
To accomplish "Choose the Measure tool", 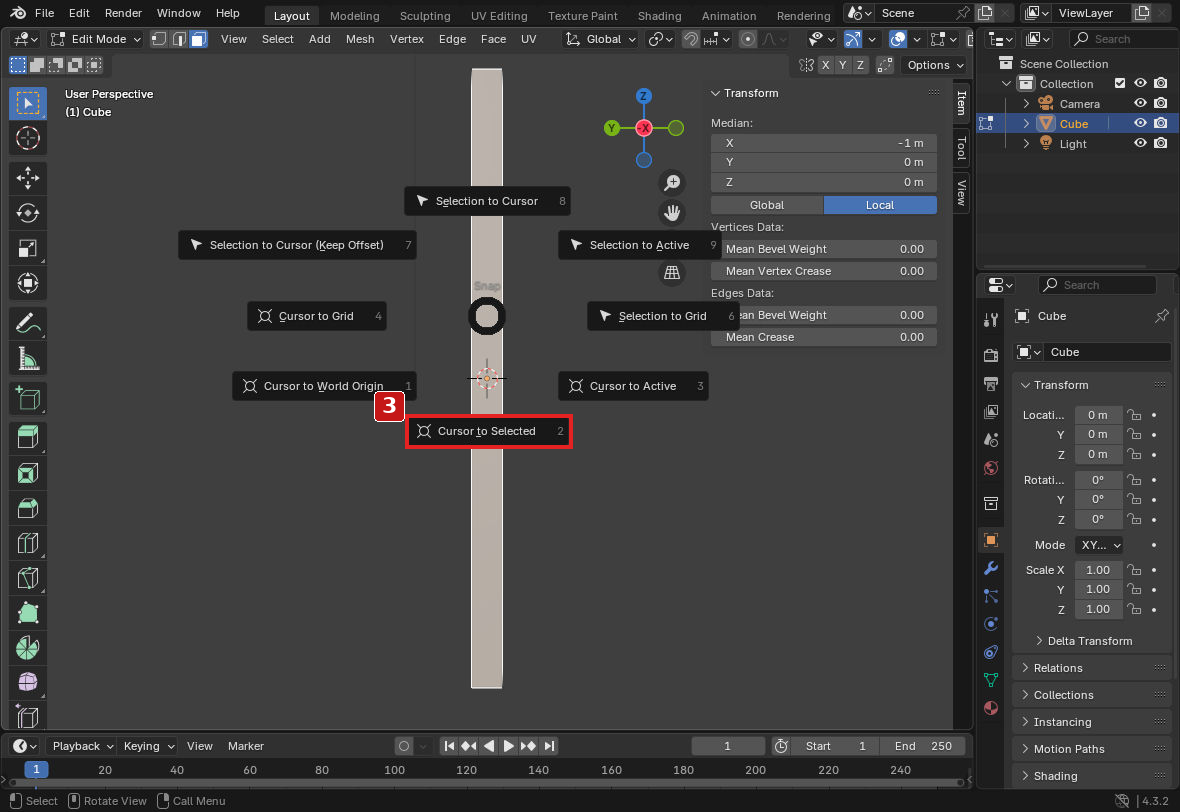I will pyautogui.click(x=28, y=359).
